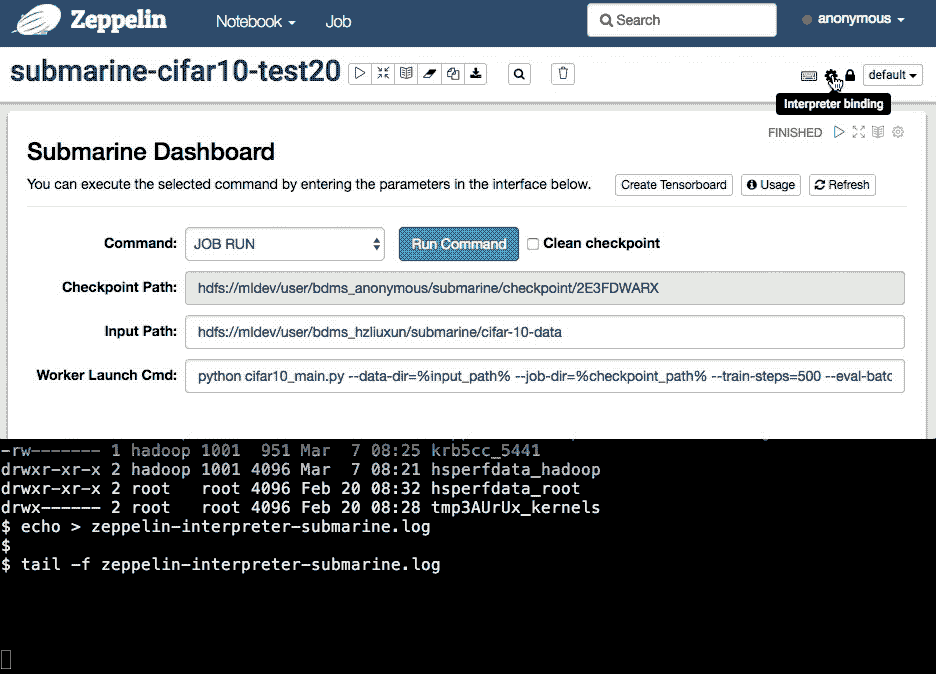The width and height of the screenshot is (936, 674).
Task: Toggle show/hide output book icon in note toolbar
Action: click(407, 73)
